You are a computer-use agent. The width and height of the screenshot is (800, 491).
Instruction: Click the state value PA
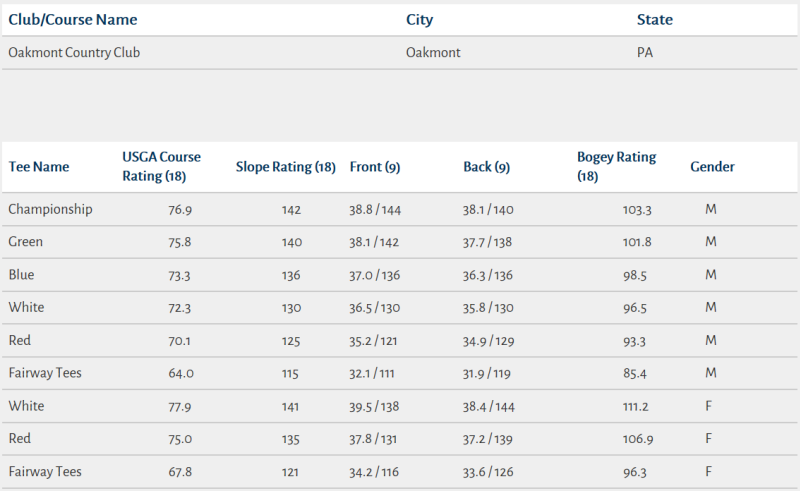coord(645,53)
